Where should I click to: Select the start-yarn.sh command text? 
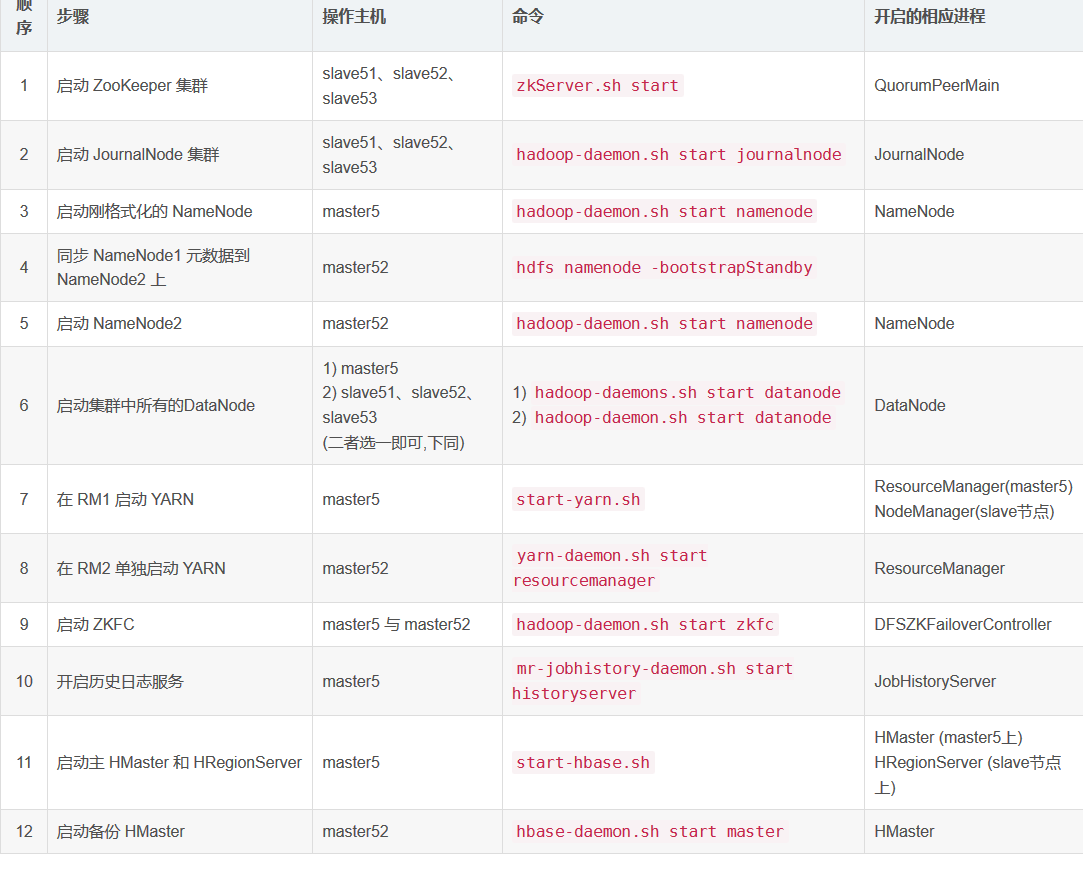click(578, 500)
